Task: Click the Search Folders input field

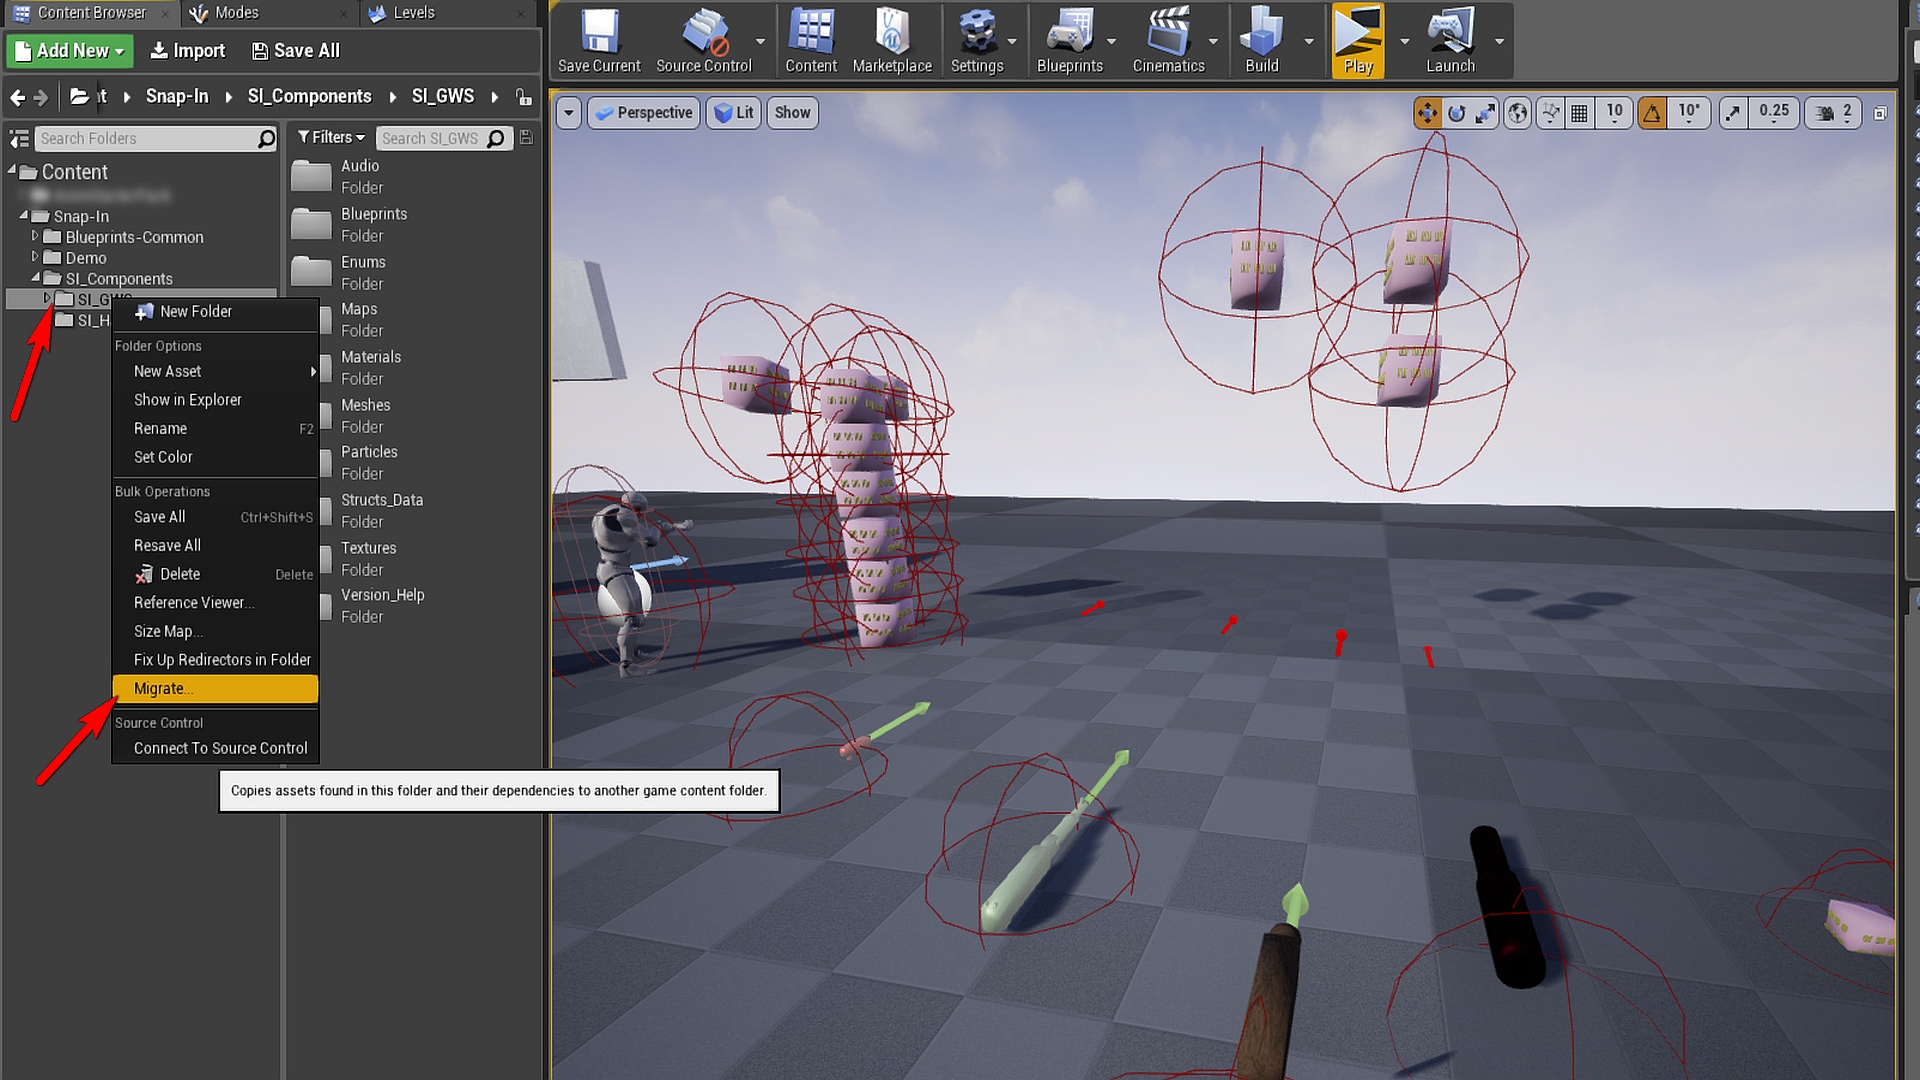Action: [150, 138]
